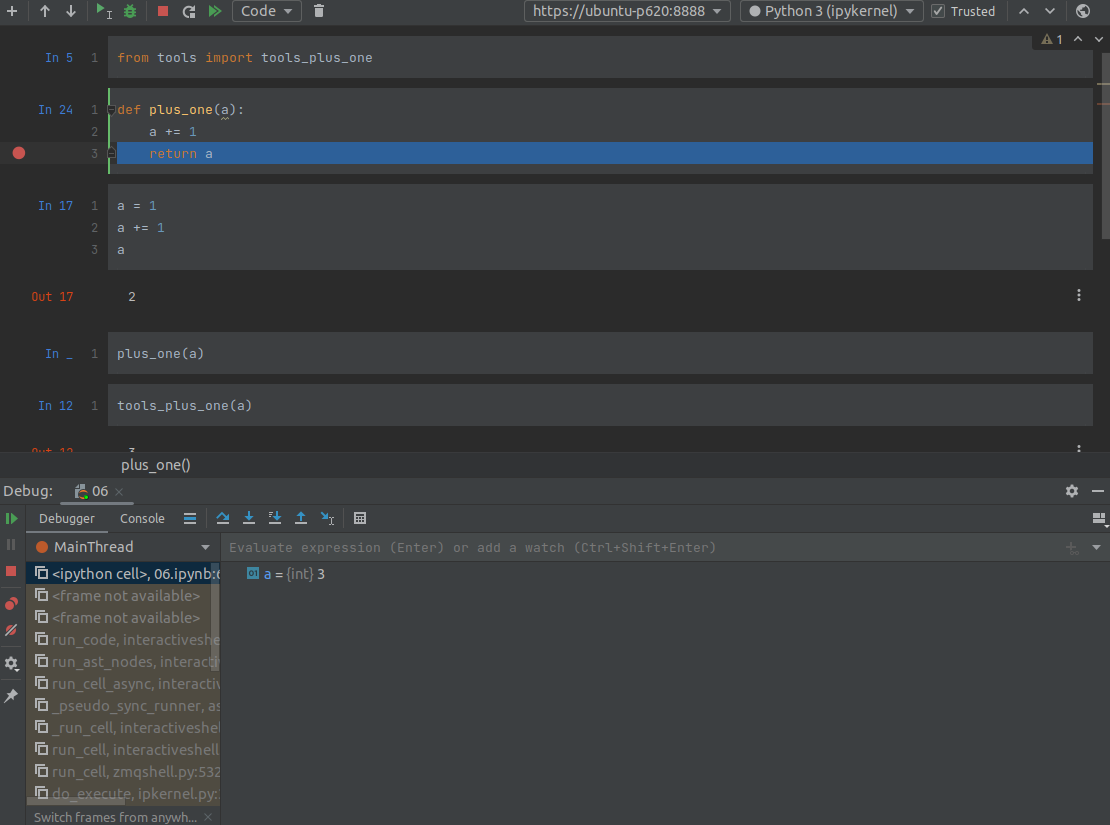The image size is (1110, 825).
Task: Open the Code cell type dropdown
Action: [x=266, y=11]
